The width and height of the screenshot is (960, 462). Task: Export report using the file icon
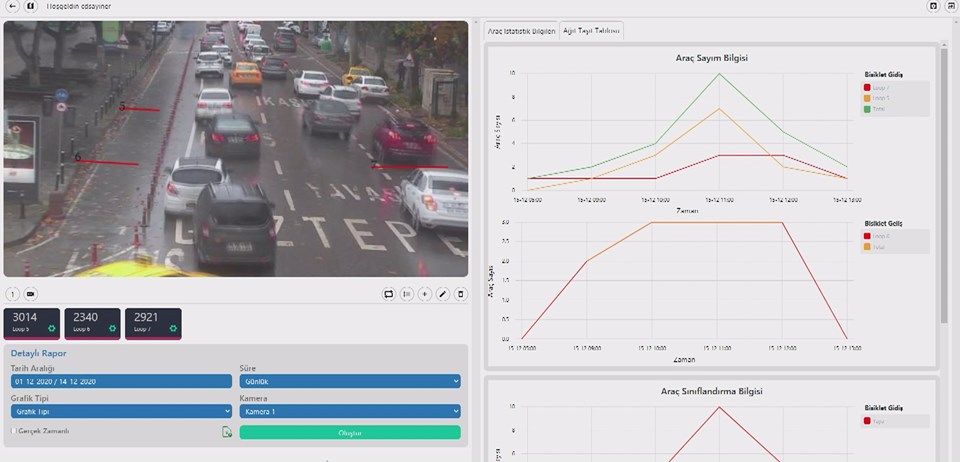227,432
